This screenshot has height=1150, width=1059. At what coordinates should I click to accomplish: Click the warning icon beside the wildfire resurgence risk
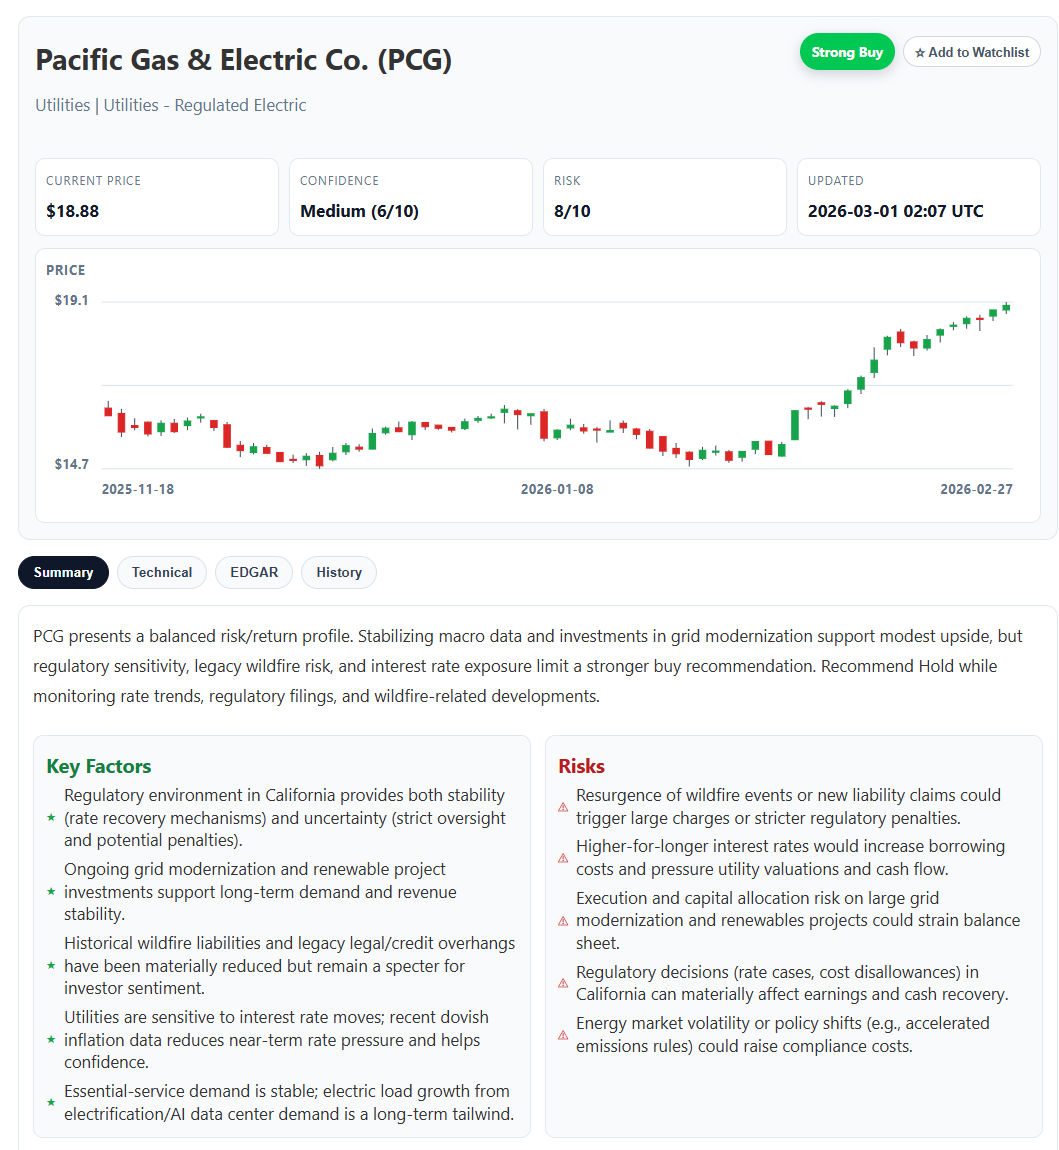pos(562,806)
